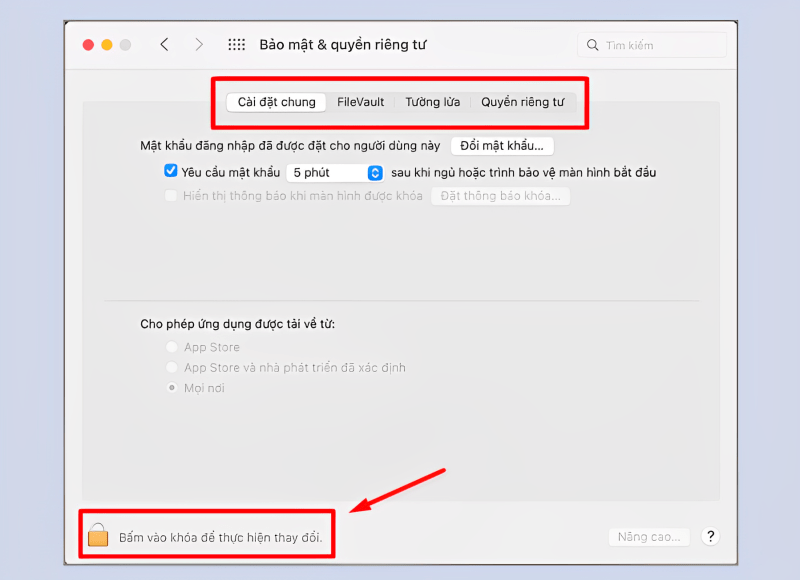The height and width of the screenshot is (580, 800).
Task: Switch to the Quyền riêng tư tab
Action: coord(522,102)
